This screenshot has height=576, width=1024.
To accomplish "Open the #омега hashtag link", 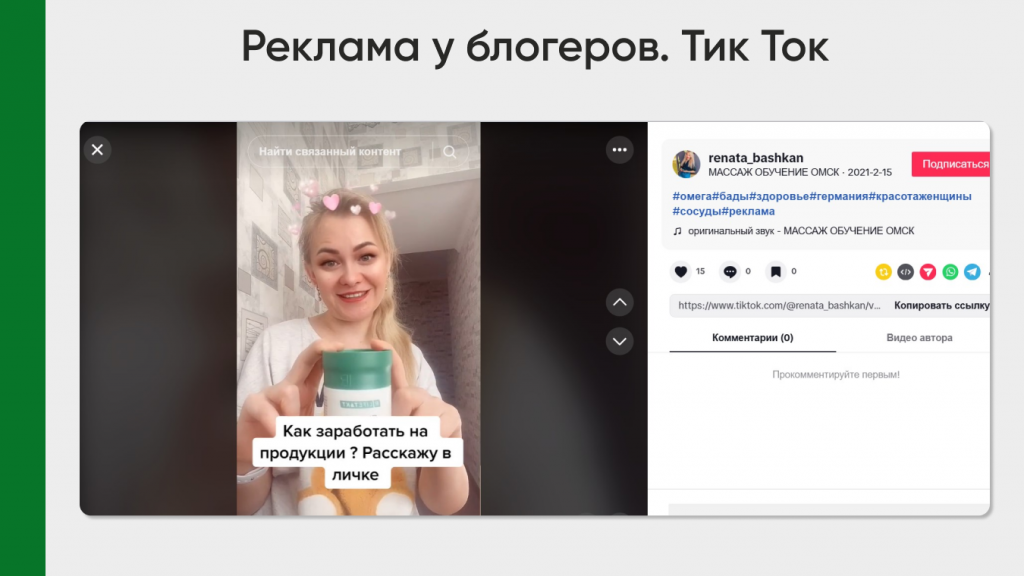I will 691,196.
